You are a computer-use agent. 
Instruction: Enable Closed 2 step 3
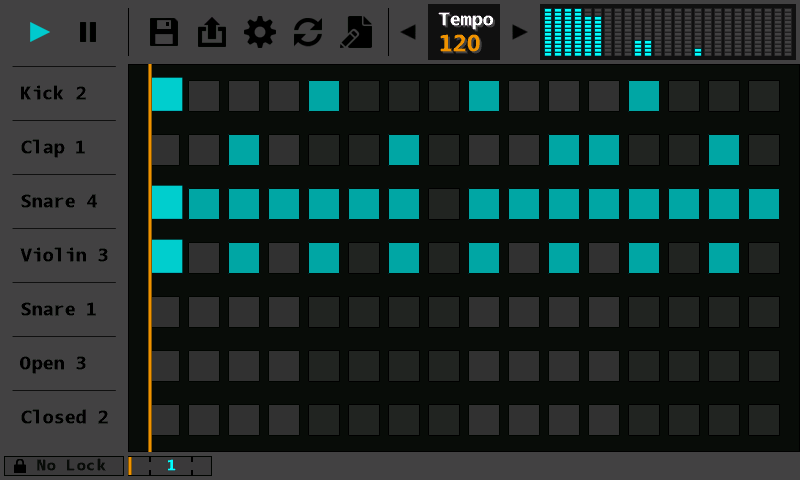(244, 420)
